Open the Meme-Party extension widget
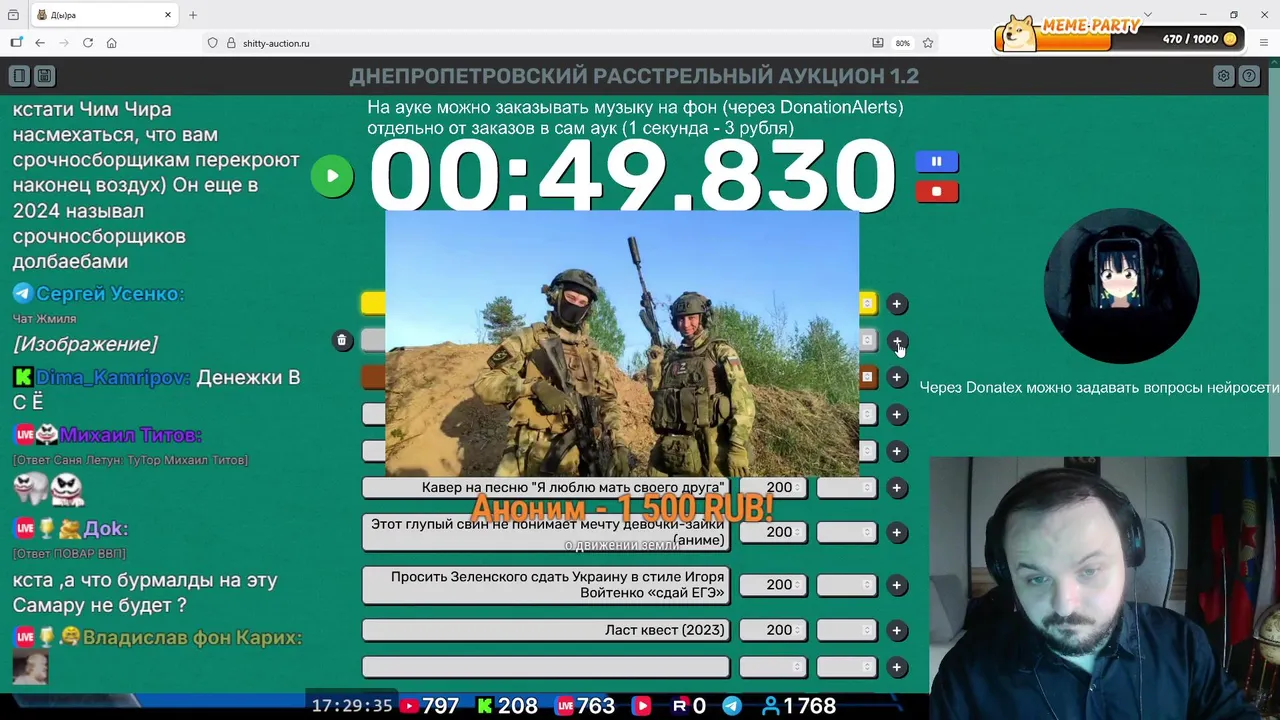 pyautogui.click(x=1119, y=34)
